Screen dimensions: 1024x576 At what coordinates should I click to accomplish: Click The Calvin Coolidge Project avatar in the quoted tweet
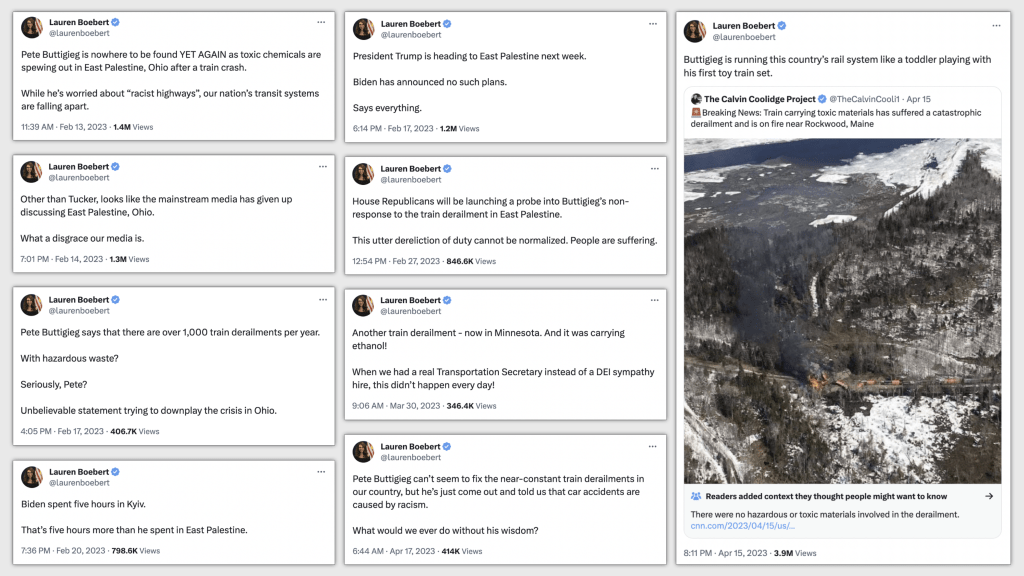tap(694, 99)
